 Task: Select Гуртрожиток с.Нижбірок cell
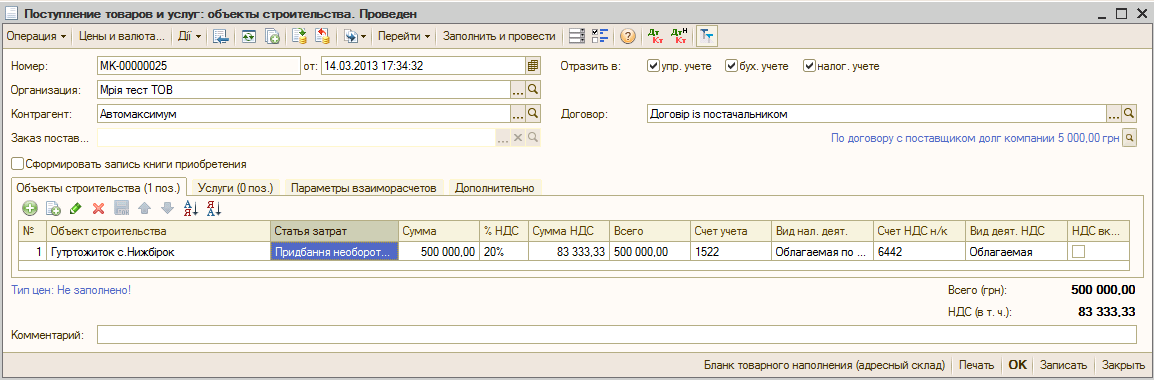click(158, 252)
